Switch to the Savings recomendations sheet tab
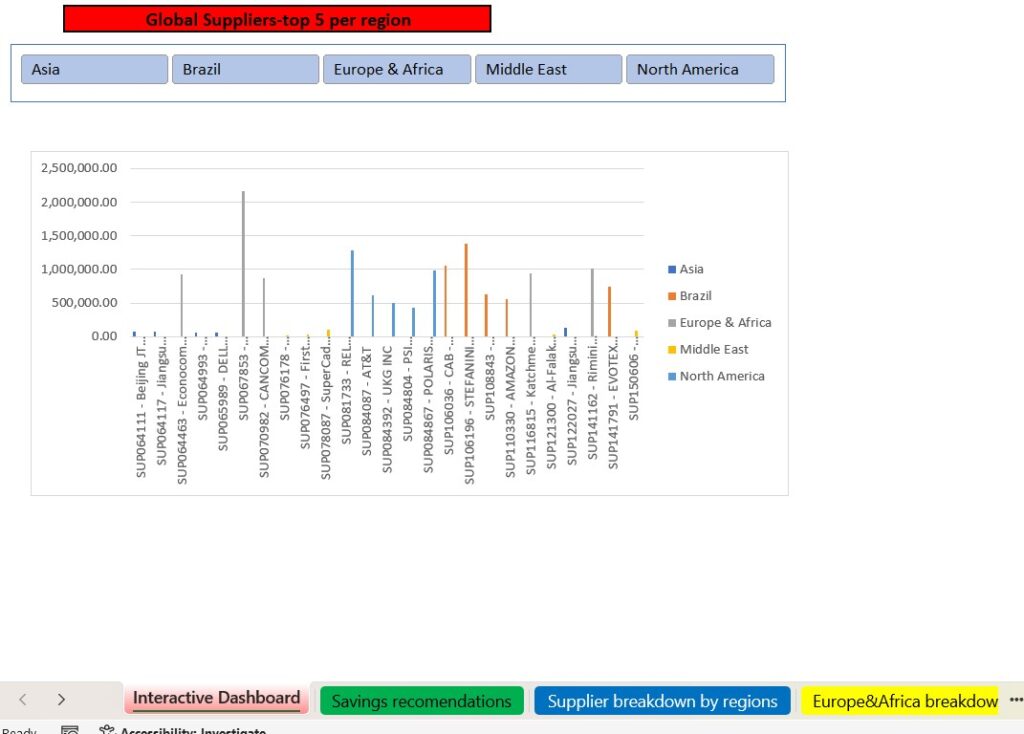This screenshot has width=1024, height=734. coord(421,701)
